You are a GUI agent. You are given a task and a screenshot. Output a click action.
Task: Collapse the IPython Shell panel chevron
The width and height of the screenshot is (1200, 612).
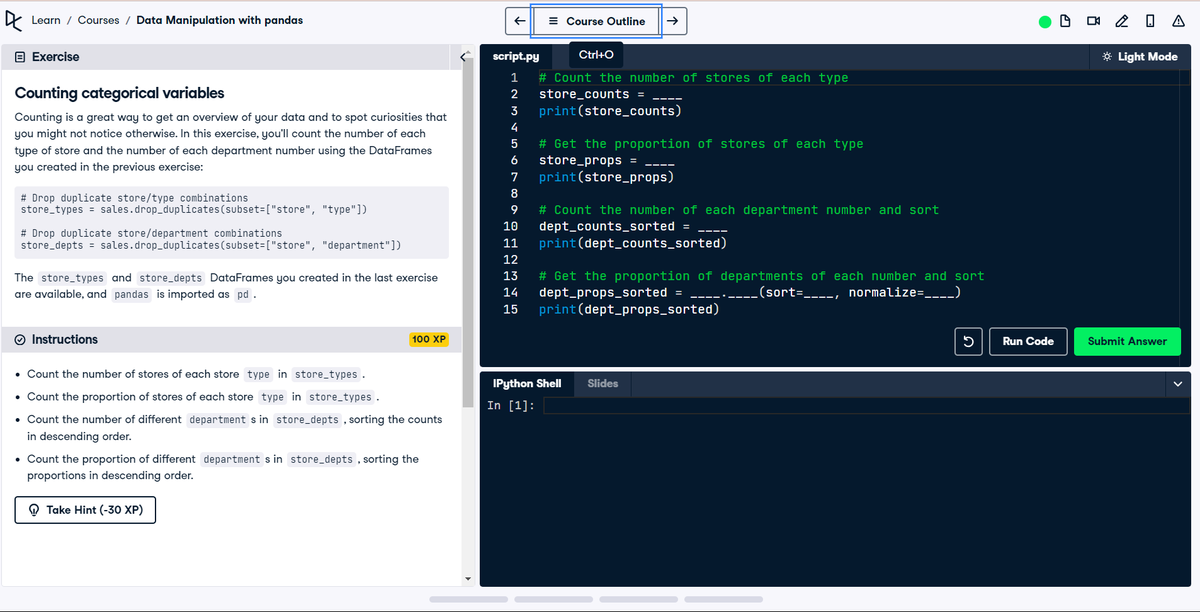[x=1178, y=384]
